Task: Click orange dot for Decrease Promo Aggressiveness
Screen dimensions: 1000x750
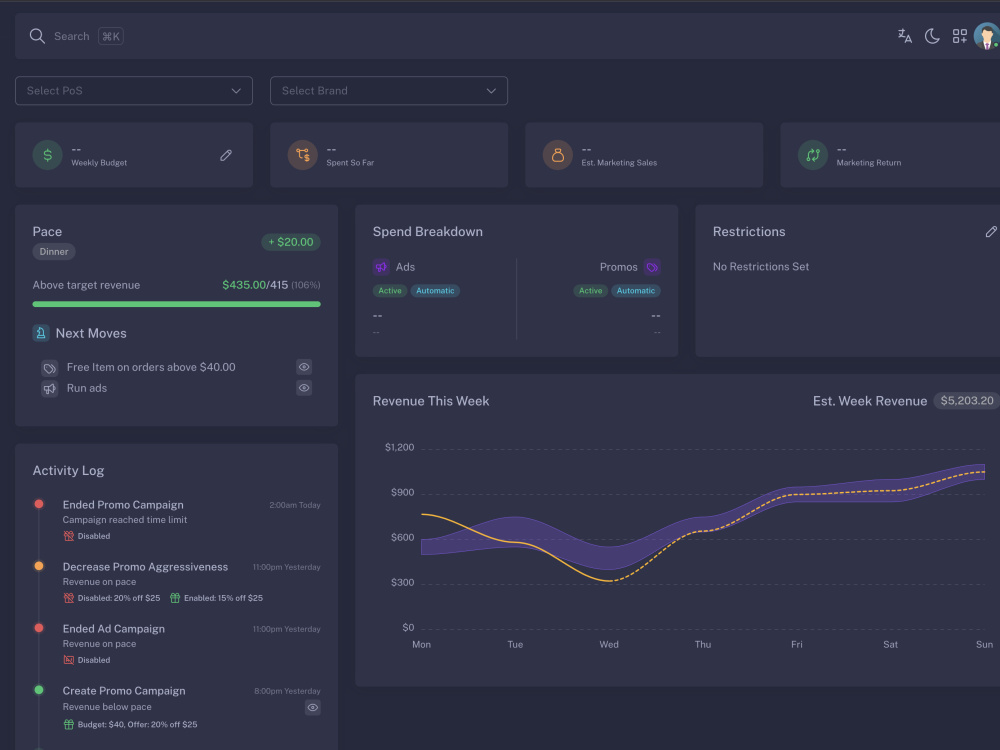Action: [39, 566]
